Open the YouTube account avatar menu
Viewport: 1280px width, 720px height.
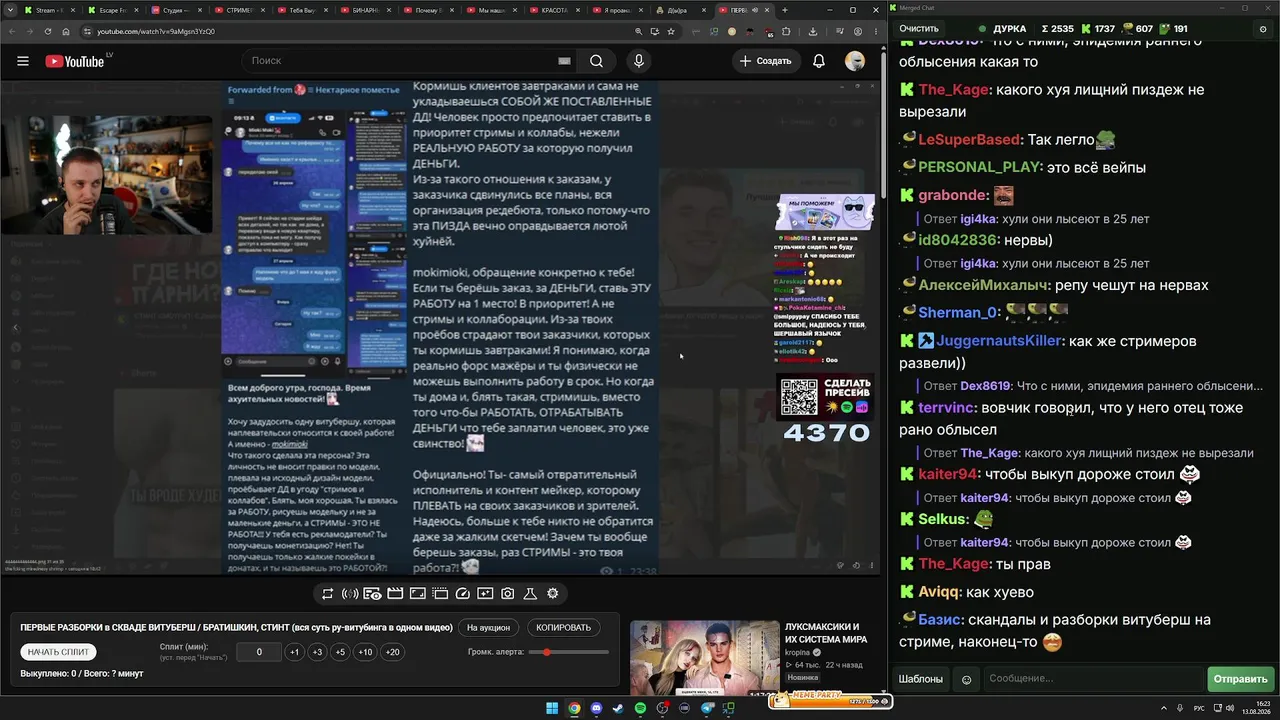[x=855, y=61]
